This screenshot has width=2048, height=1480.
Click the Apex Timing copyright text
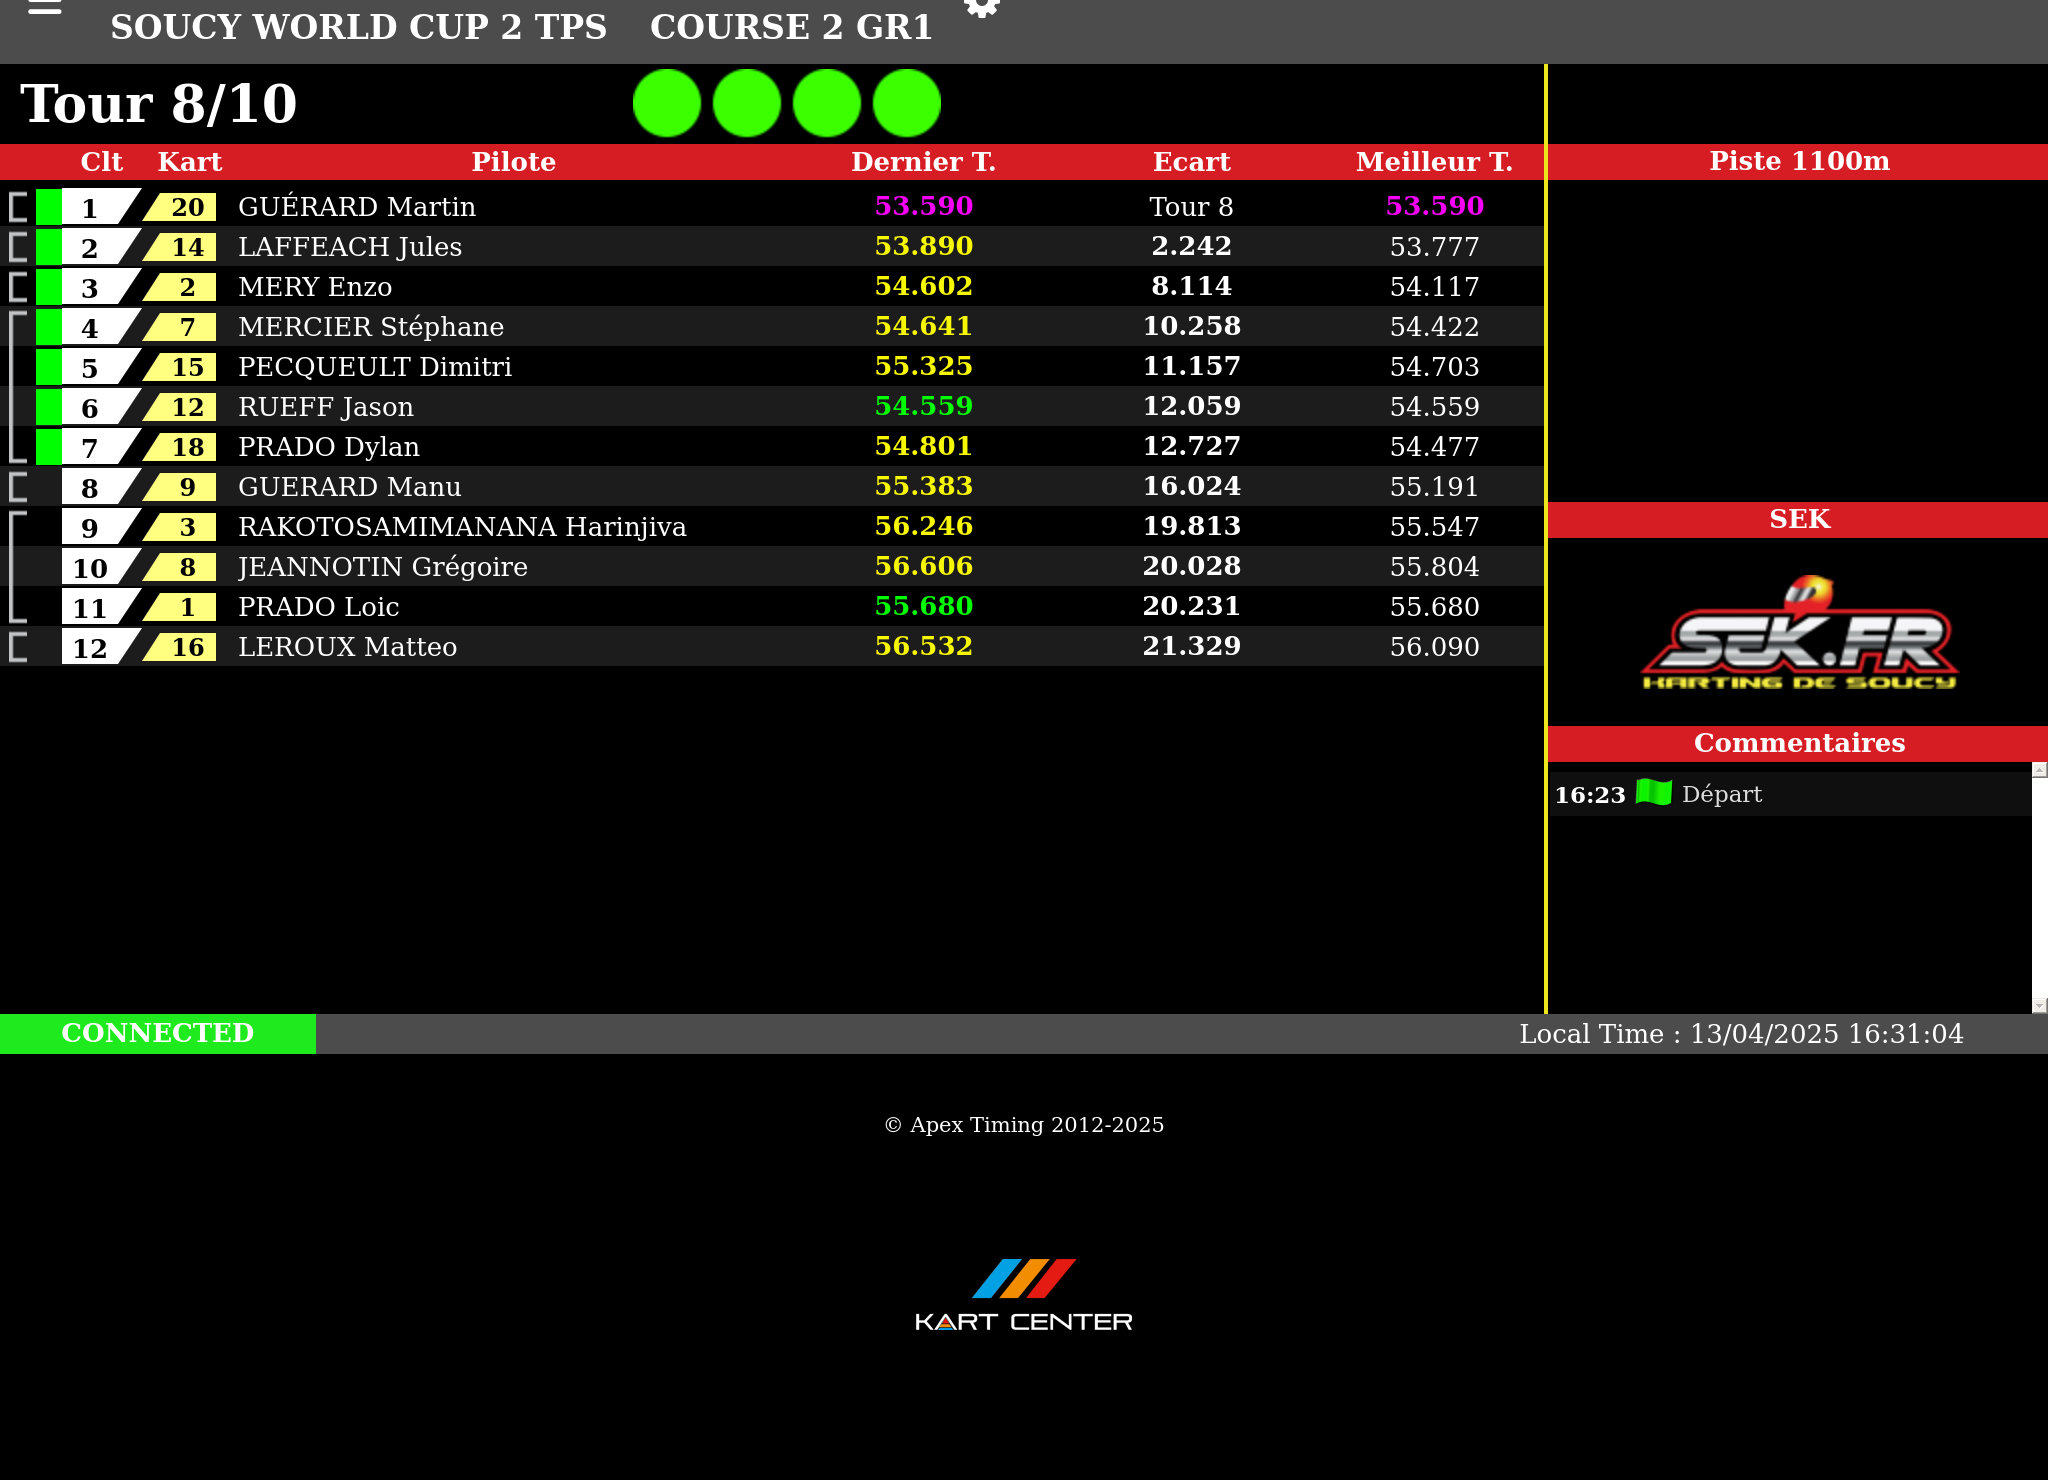tap(1024, 1125)
